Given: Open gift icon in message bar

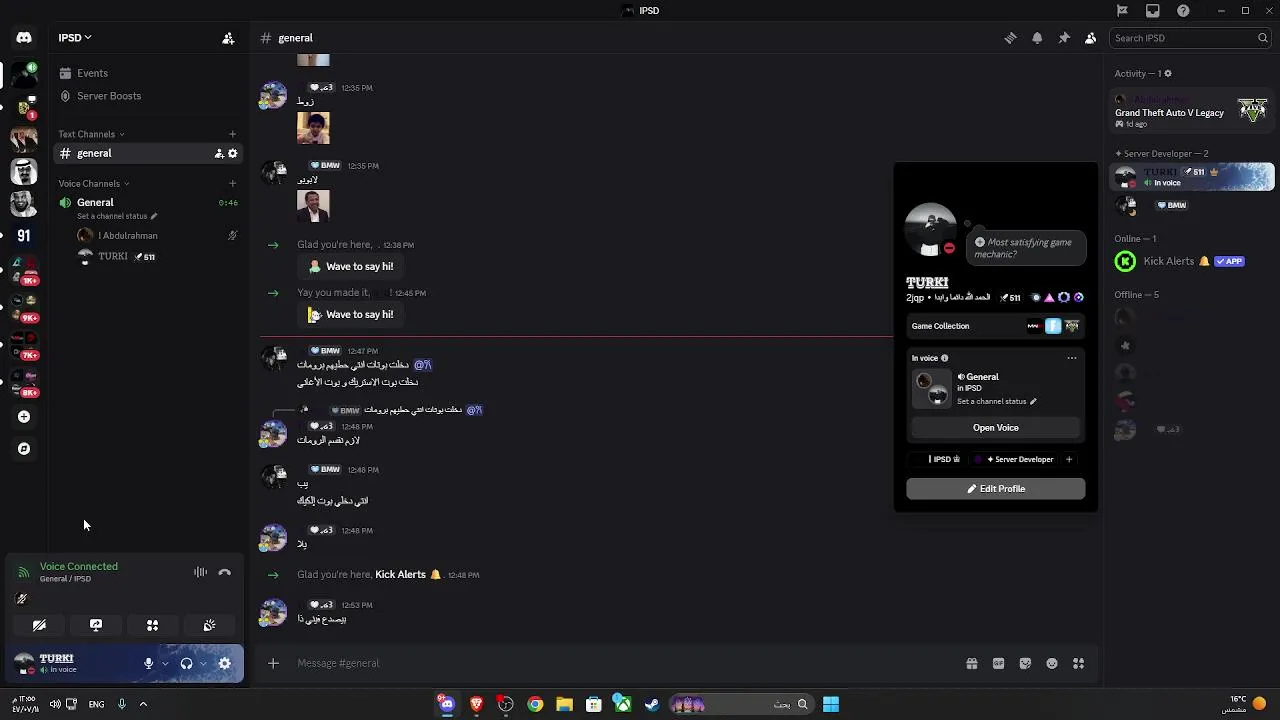Looking at the screenshot, I should pyautogui.click(x=971, y=663).
